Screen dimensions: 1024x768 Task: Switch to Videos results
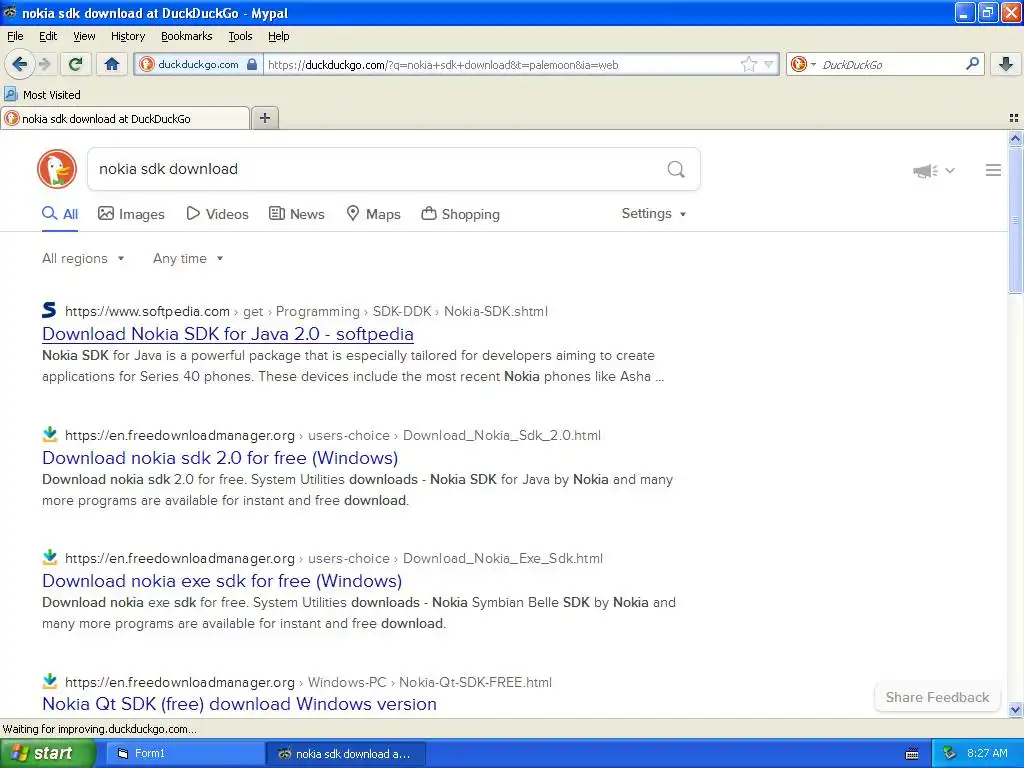217,214
